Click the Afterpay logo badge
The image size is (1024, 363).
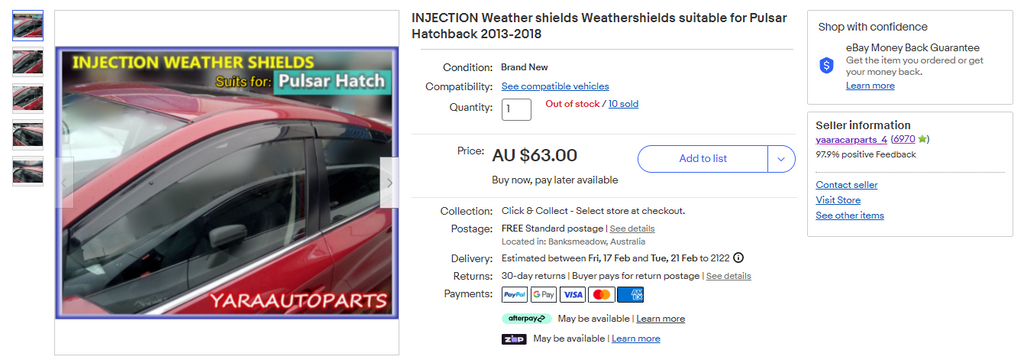pyautogui.click(x=526, y=319)
